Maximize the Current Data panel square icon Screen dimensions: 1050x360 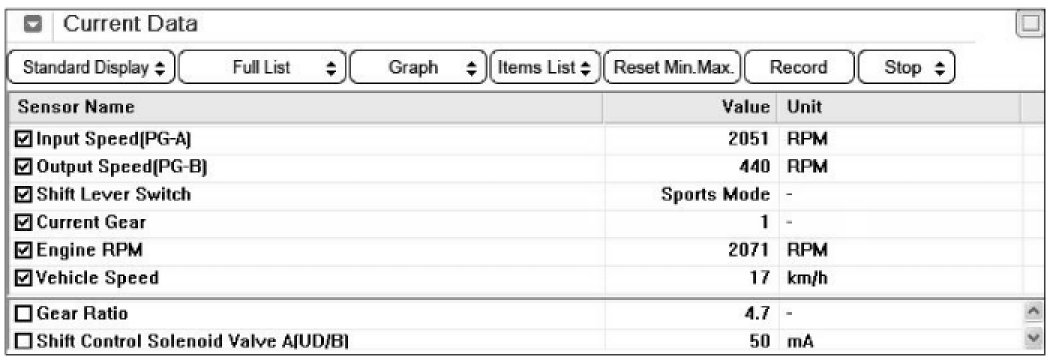click(x=1027, y=26)
